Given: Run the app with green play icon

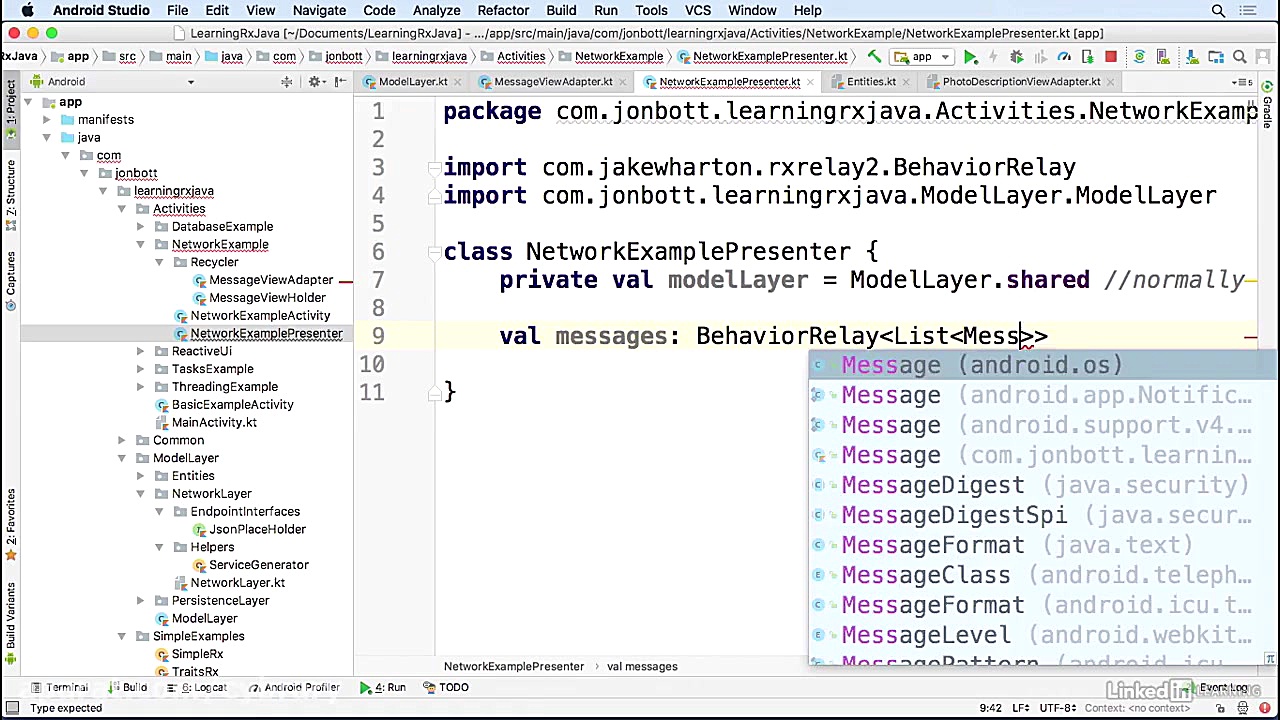Looking at the screenshot, I should point(970,57).
